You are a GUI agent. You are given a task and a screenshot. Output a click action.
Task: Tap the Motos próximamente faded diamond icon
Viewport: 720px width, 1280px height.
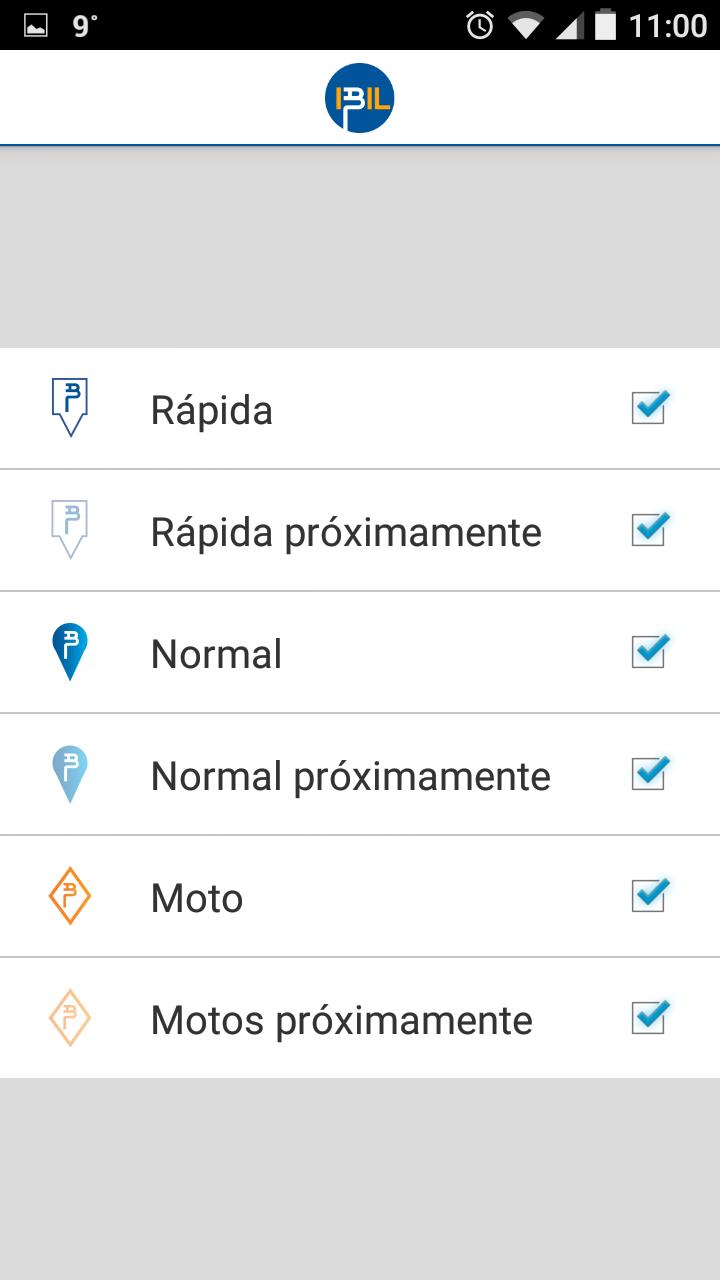click(69, 1017)
